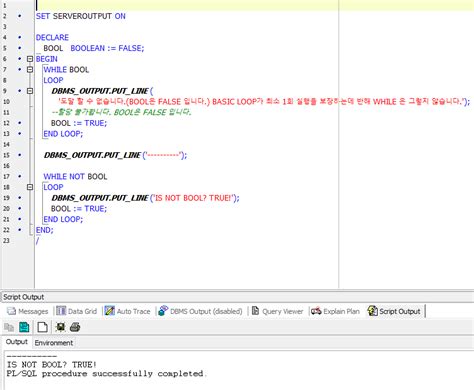Toggle breakpoint dot on line 4 DECLARE

pos(20,37)
